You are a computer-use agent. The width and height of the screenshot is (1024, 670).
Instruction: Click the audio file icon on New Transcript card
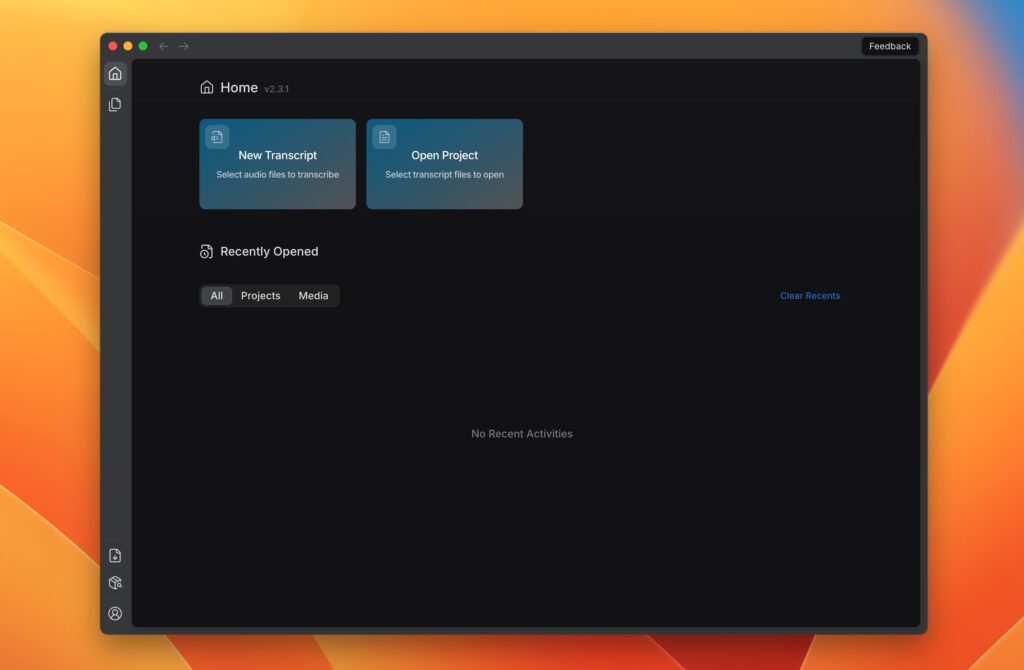218,136
